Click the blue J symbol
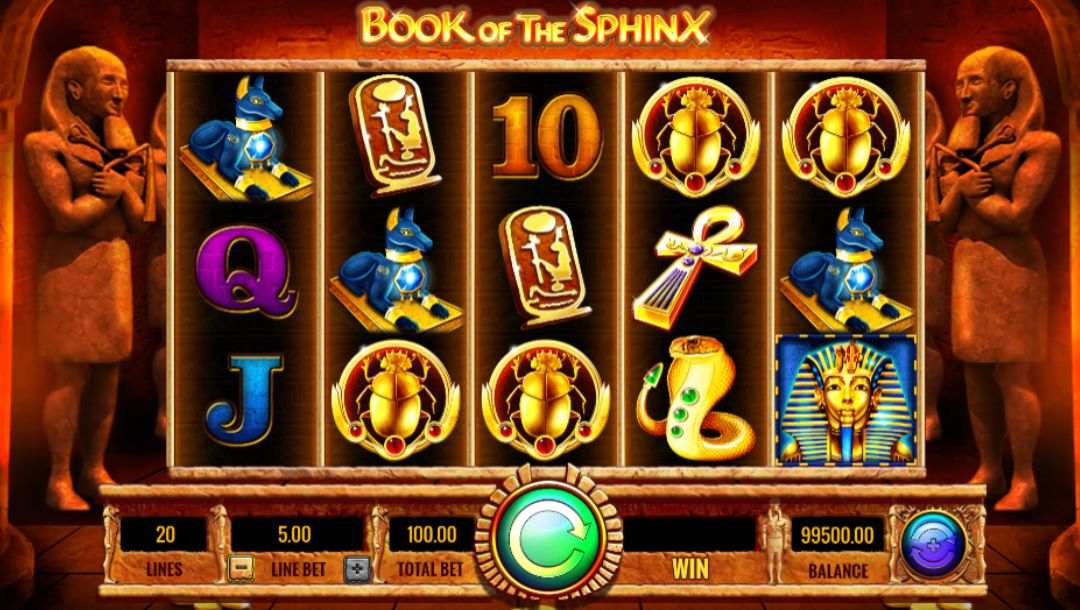The width and height of the screenshot is (1080, 610). coord(245,399)
